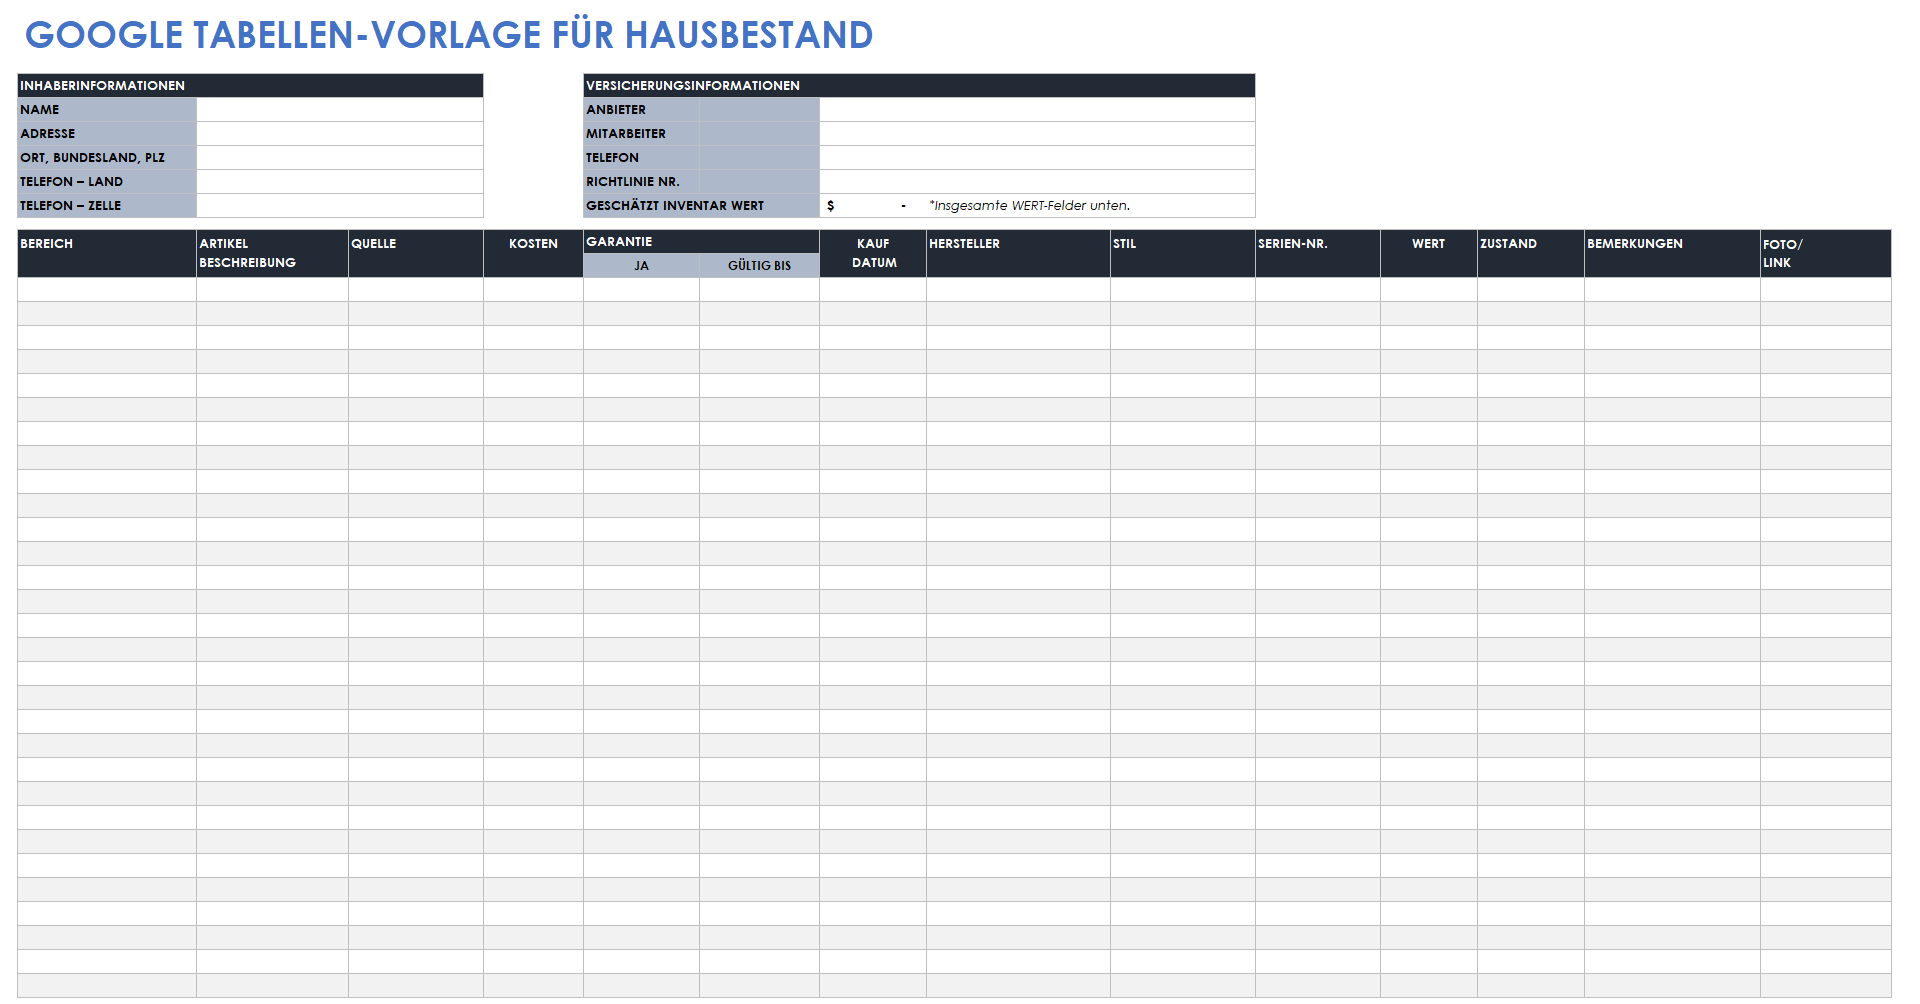This screenshot has height=1004, width=1920.
Task: Click the ANBIETER label cell
Action: pyautogui.click(x=702, y=110)
